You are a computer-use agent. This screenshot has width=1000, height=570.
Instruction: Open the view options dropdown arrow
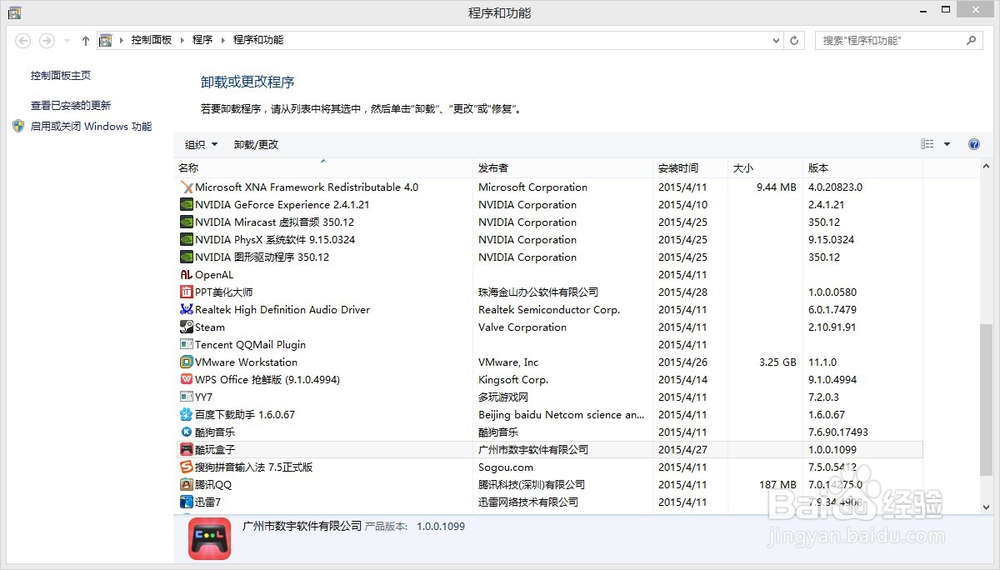point(947,144)
